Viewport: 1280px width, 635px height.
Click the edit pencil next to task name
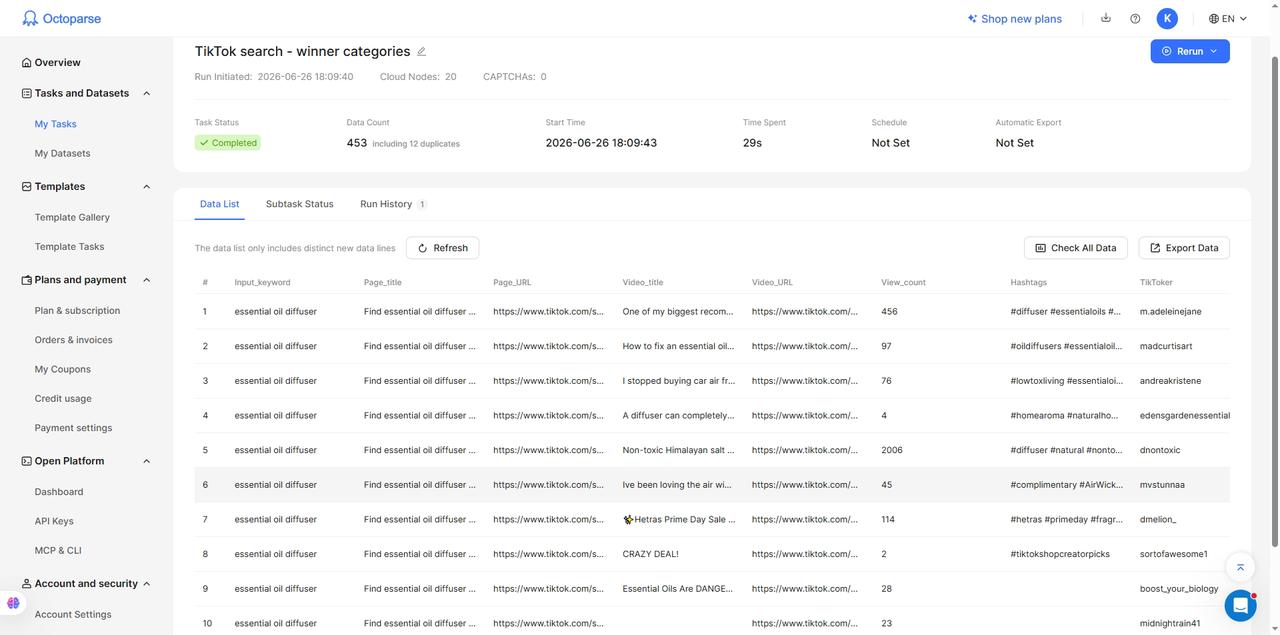421,51
